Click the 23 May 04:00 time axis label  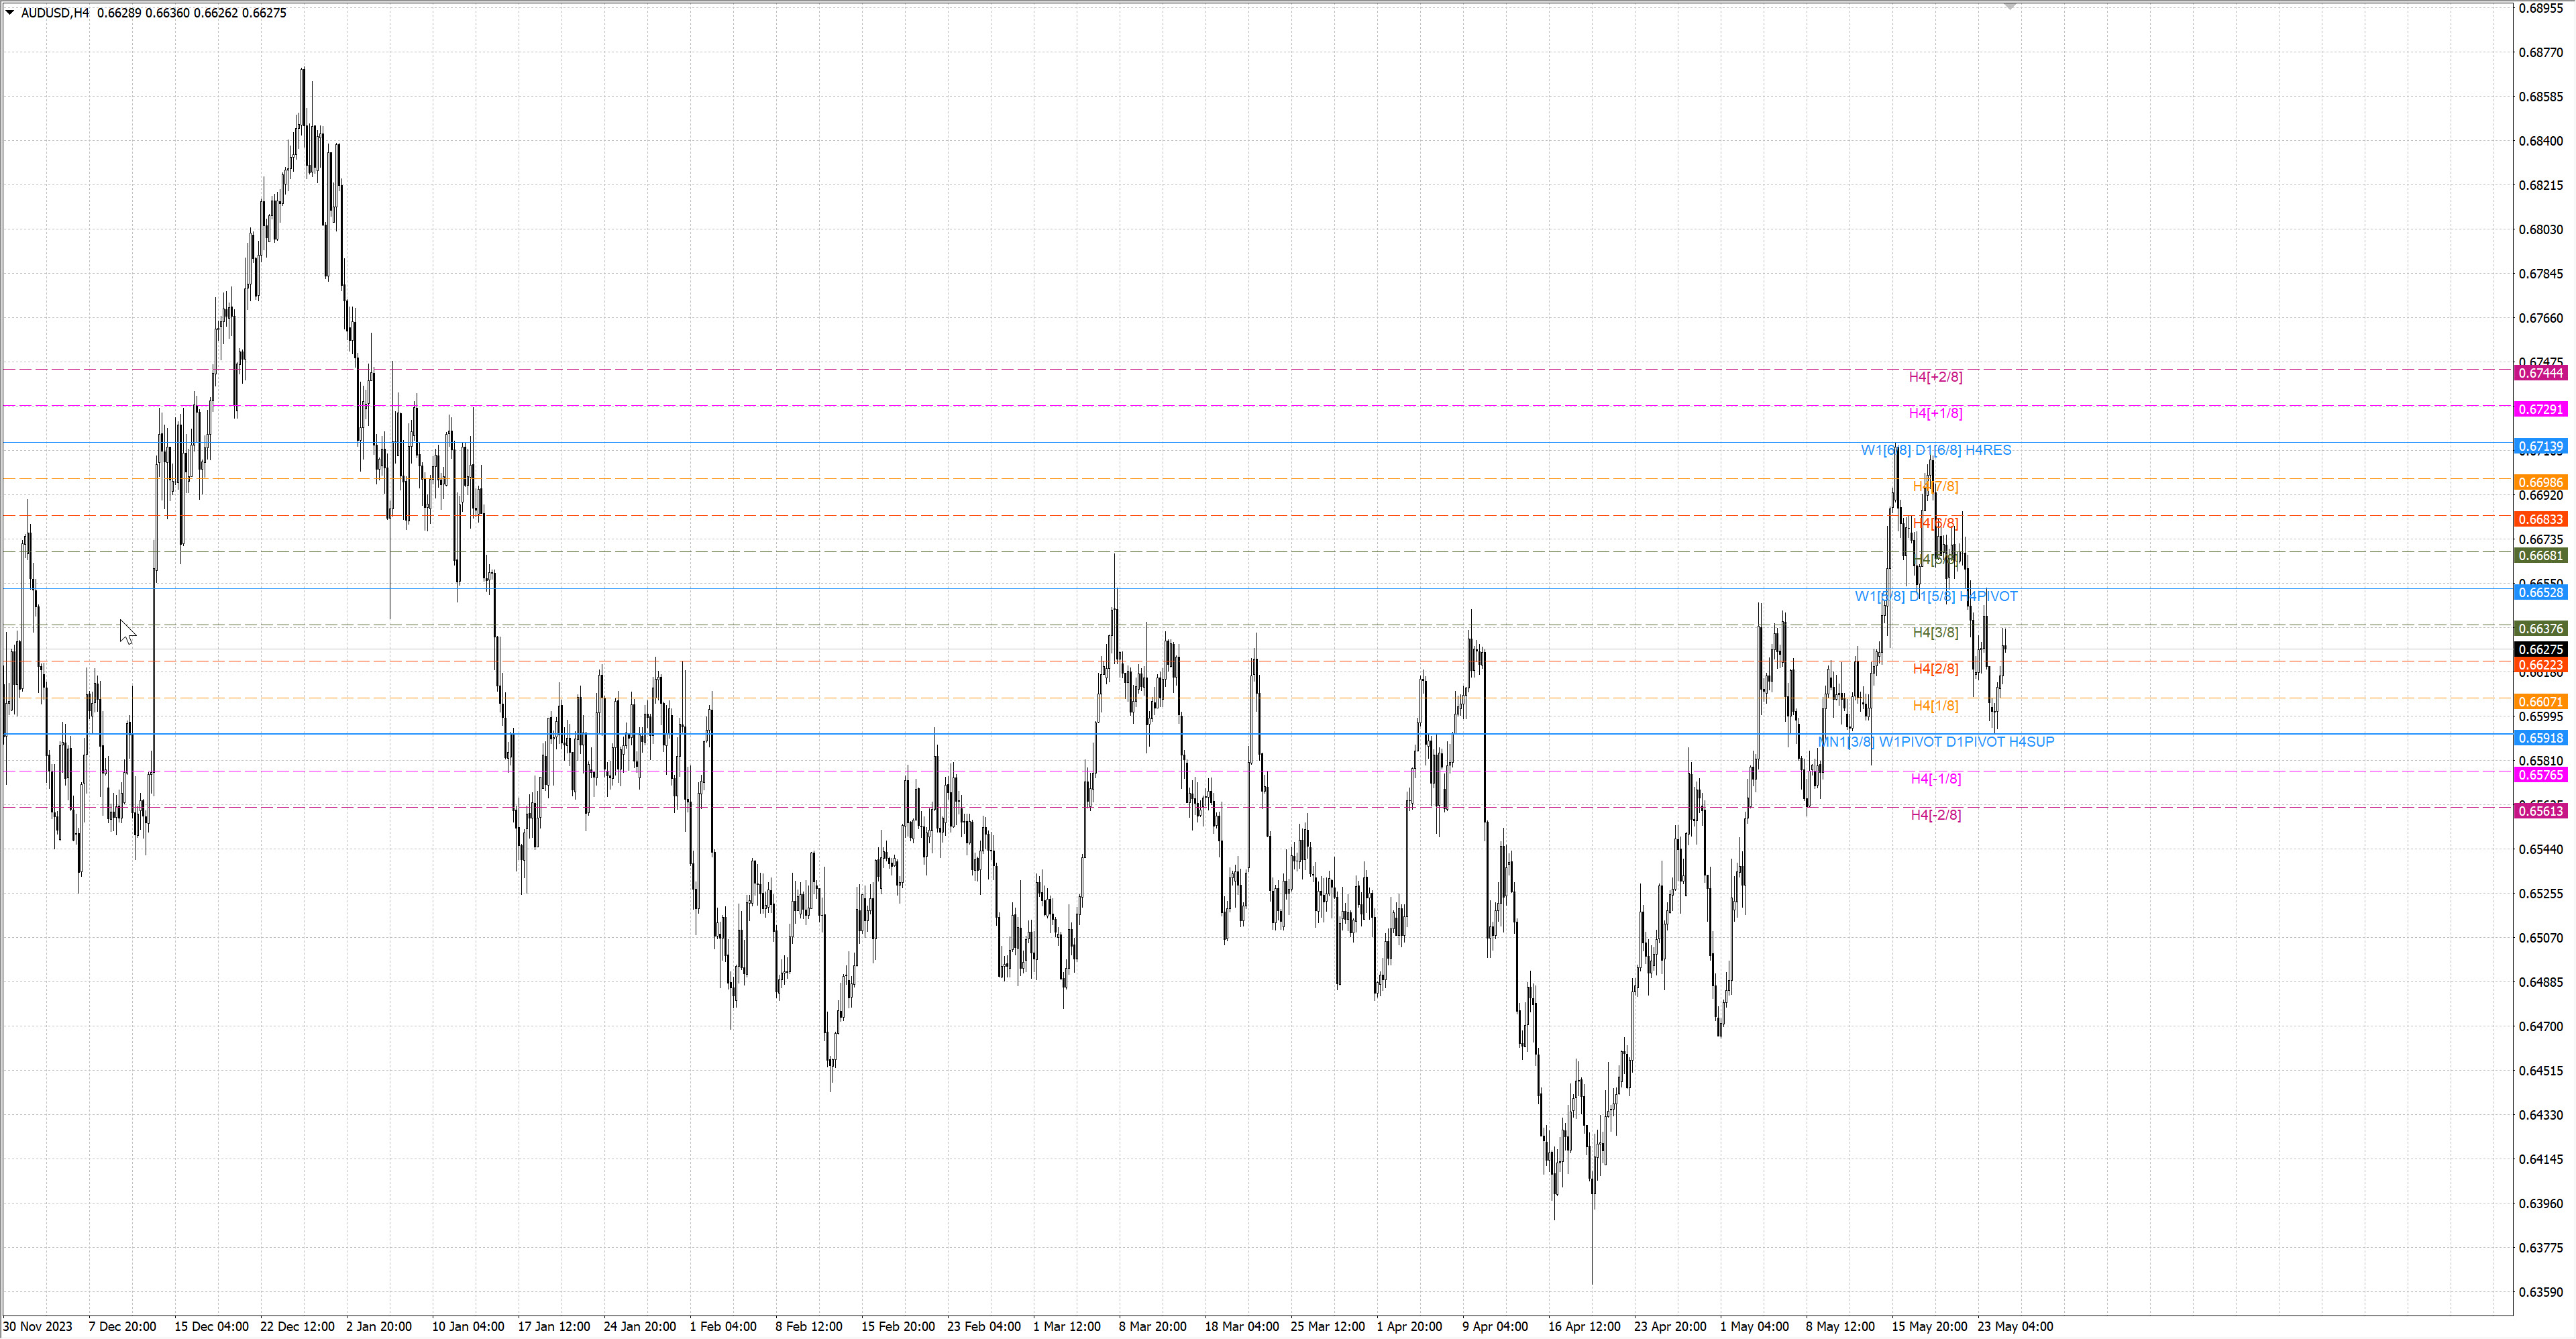2015,1326
